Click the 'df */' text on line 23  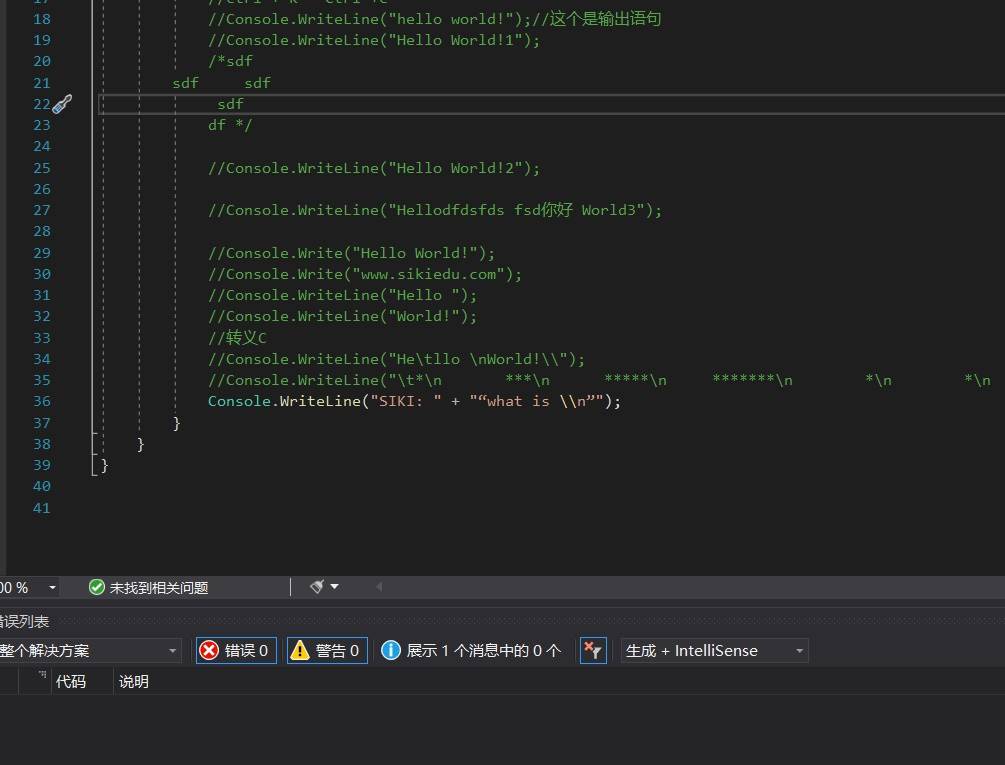point(230,125)
